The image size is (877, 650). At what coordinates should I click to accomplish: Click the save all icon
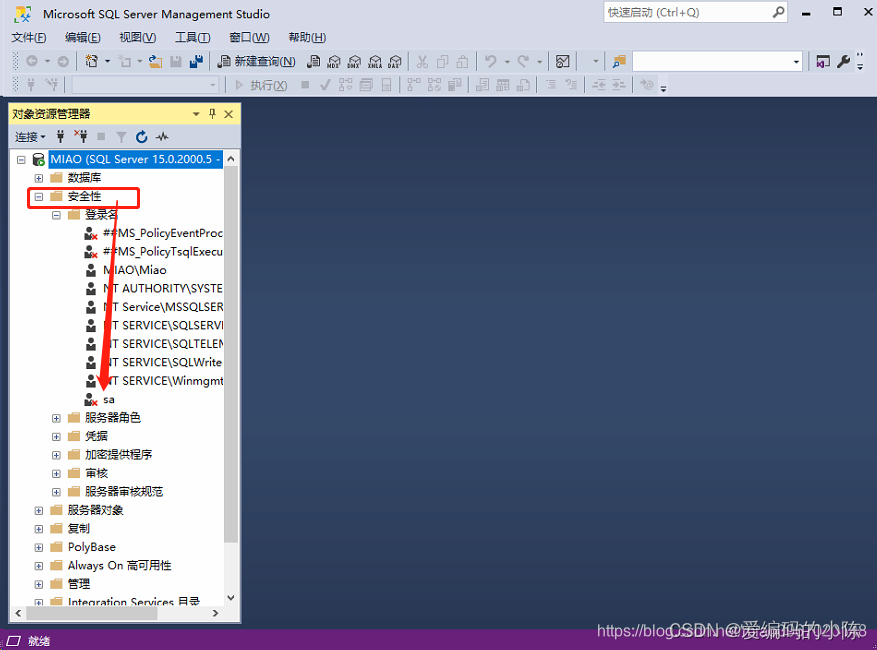pyautogui.click(x=196, y=62)
